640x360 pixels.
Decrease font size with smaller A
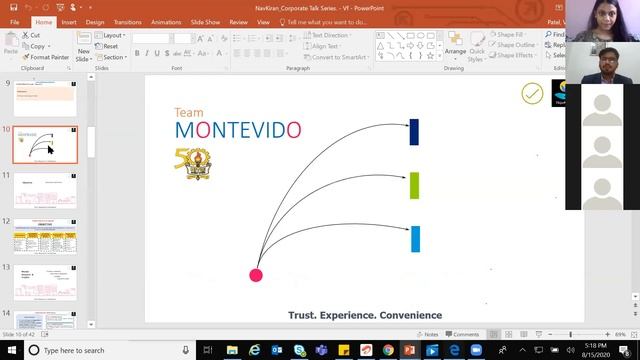(x=210, y=39)
